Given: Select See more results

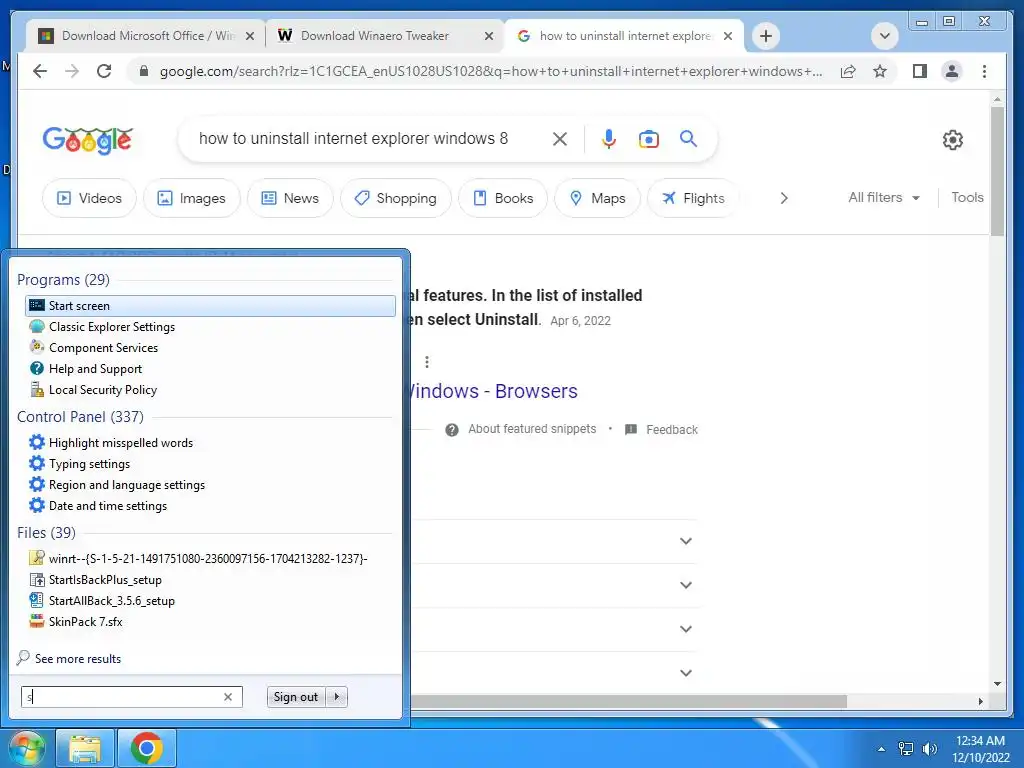Looking at the screenshot, I should pos(78,659).
